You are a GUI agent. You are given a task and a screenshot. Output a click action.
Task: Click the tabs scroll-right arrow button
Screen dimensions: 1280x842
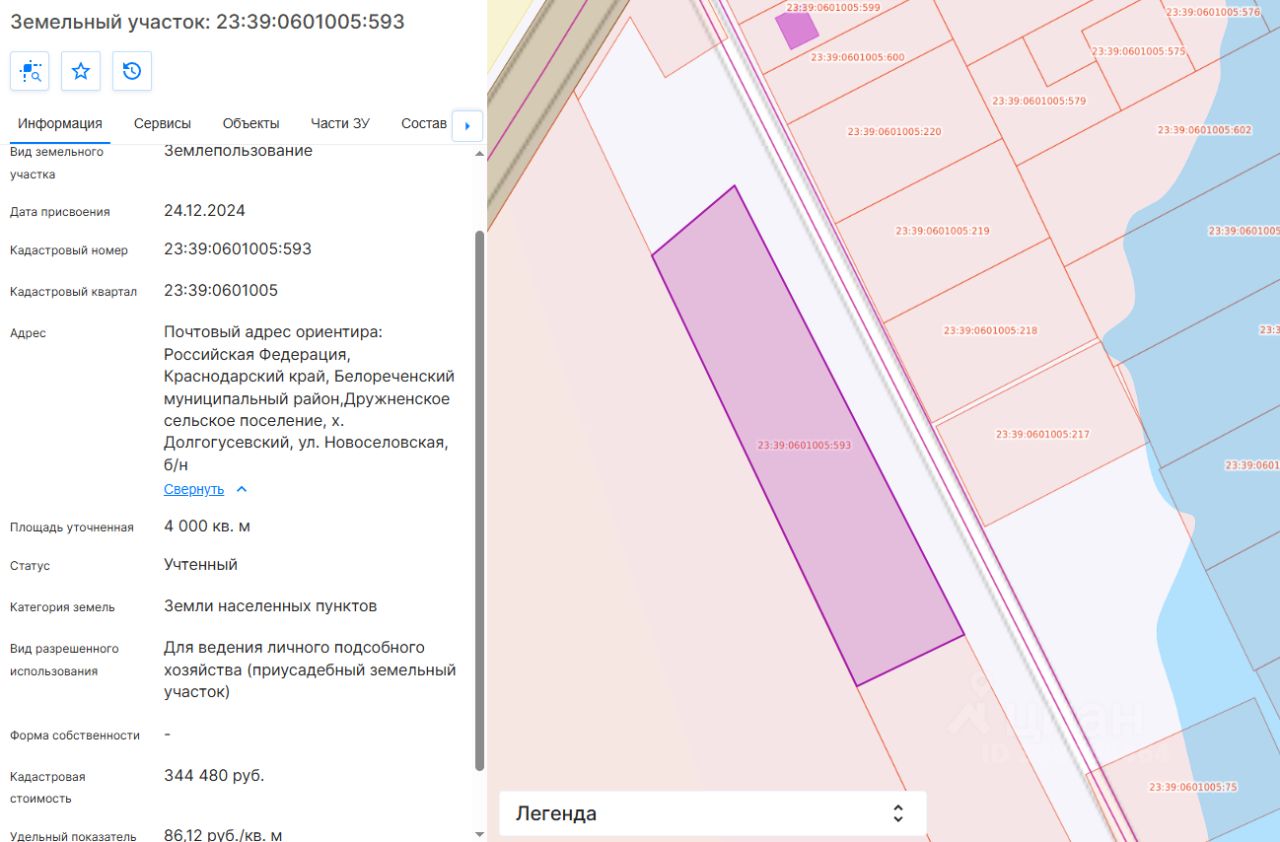click(x=467, y=126)
